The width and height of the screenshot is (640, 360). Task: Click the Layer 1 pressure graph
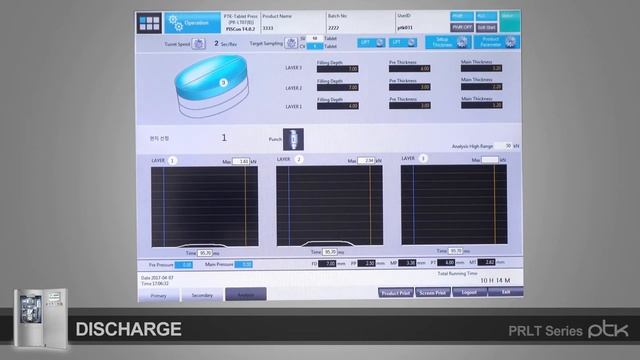[x=205, y=207]
